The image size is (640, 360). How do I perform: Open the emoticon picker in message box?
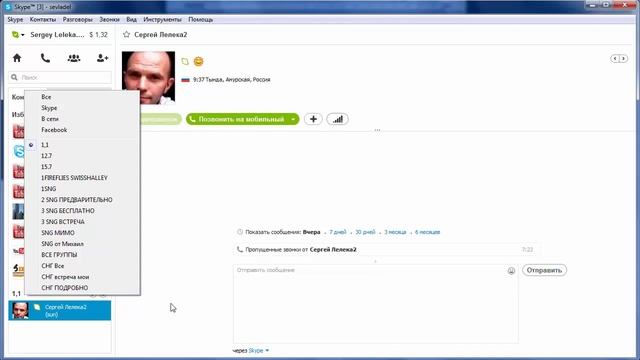(511, 271)
